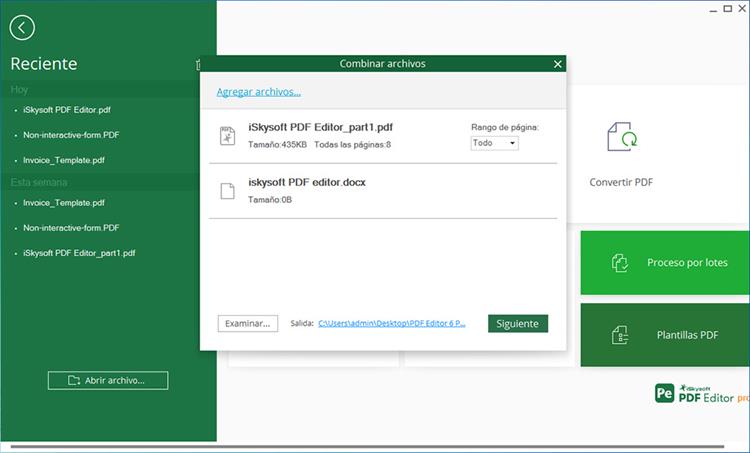Click the folder icon in Abrir archivo

point(74,381)
